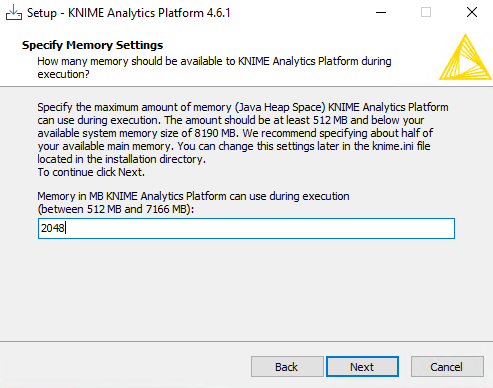
Task: Click the "(between 512 MB and 7166 MB):" text
Action: pyautogui.click(x=116, y=209)
